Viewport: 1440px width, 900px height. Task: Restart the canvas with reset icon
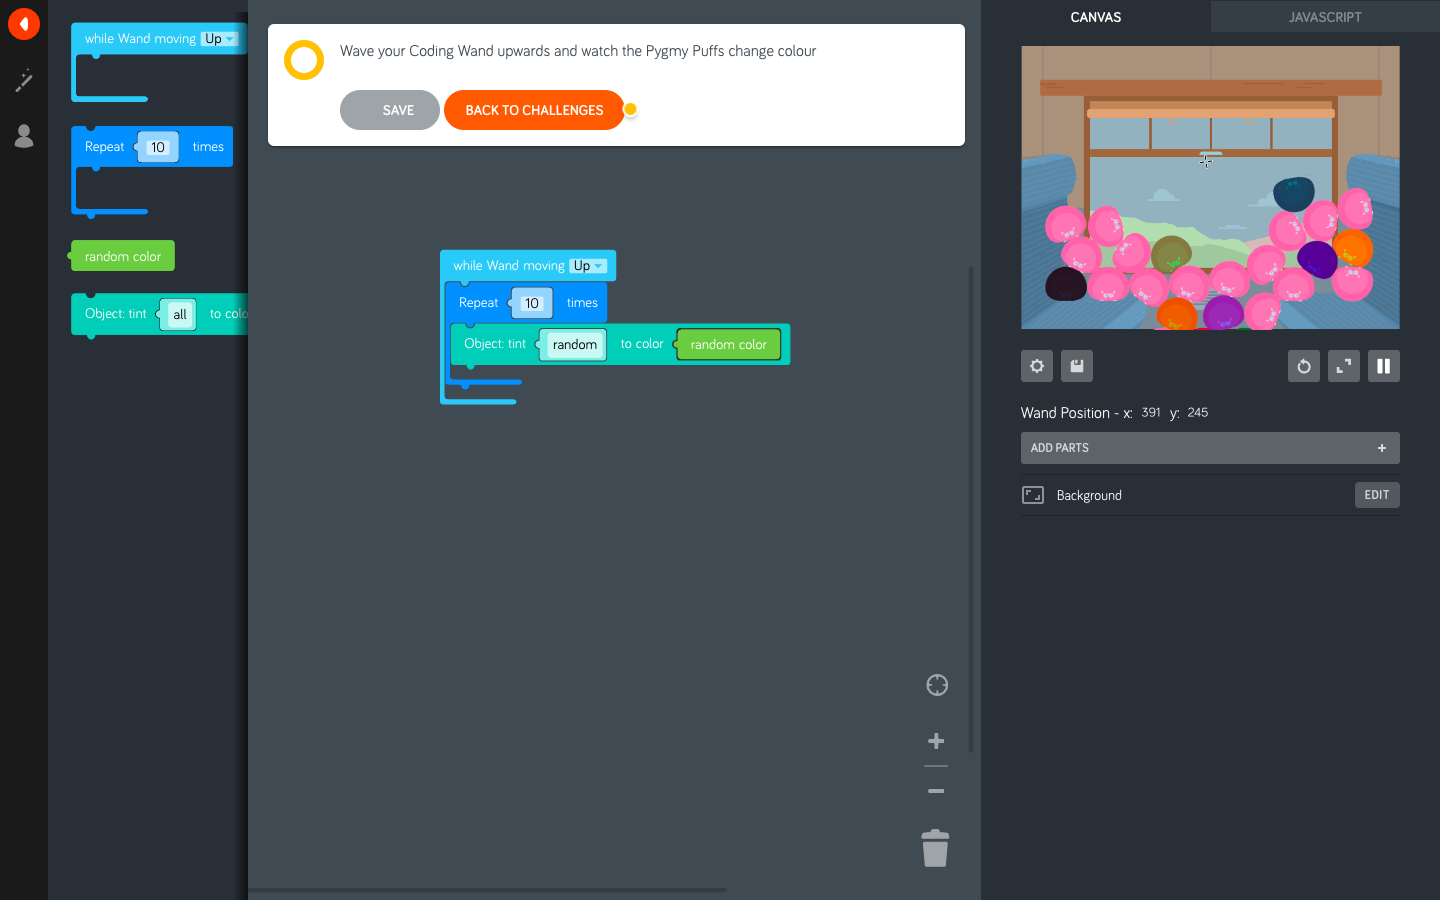pos(1304,366)
